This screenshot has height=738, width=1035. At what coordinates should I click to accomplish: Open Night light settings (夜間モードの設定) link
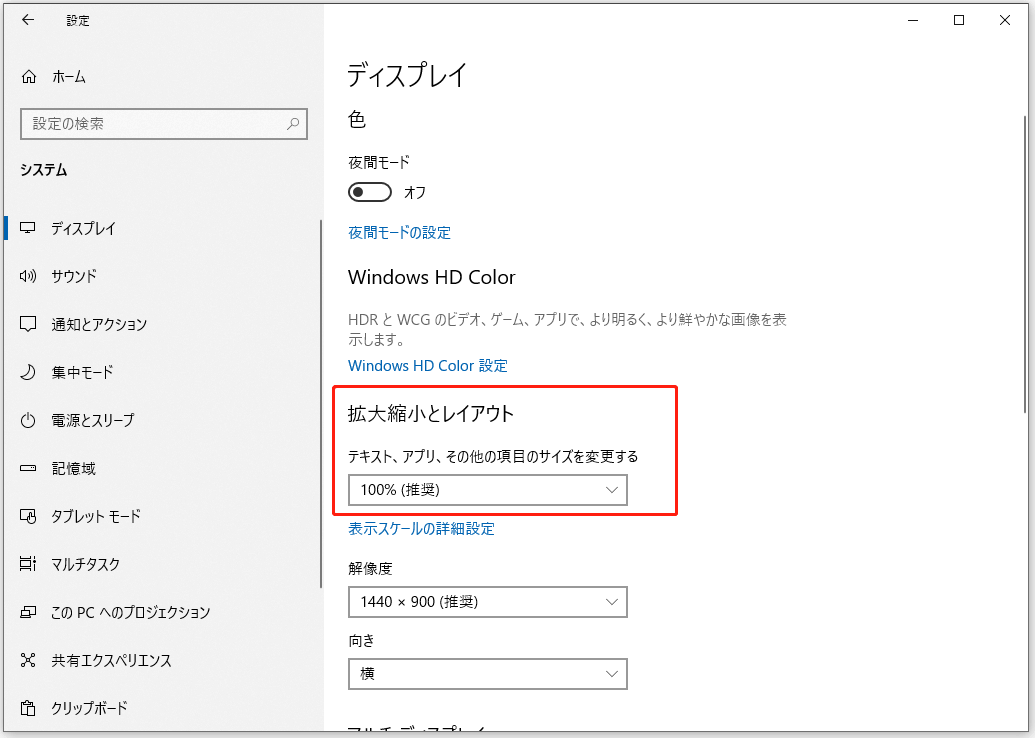[x=399, y=232]
